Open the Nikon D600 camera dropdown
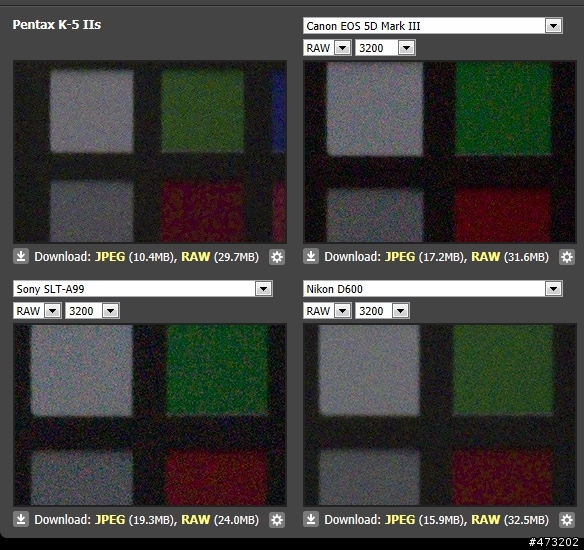This screenshot has height=550, width=584. coord(432,289)
